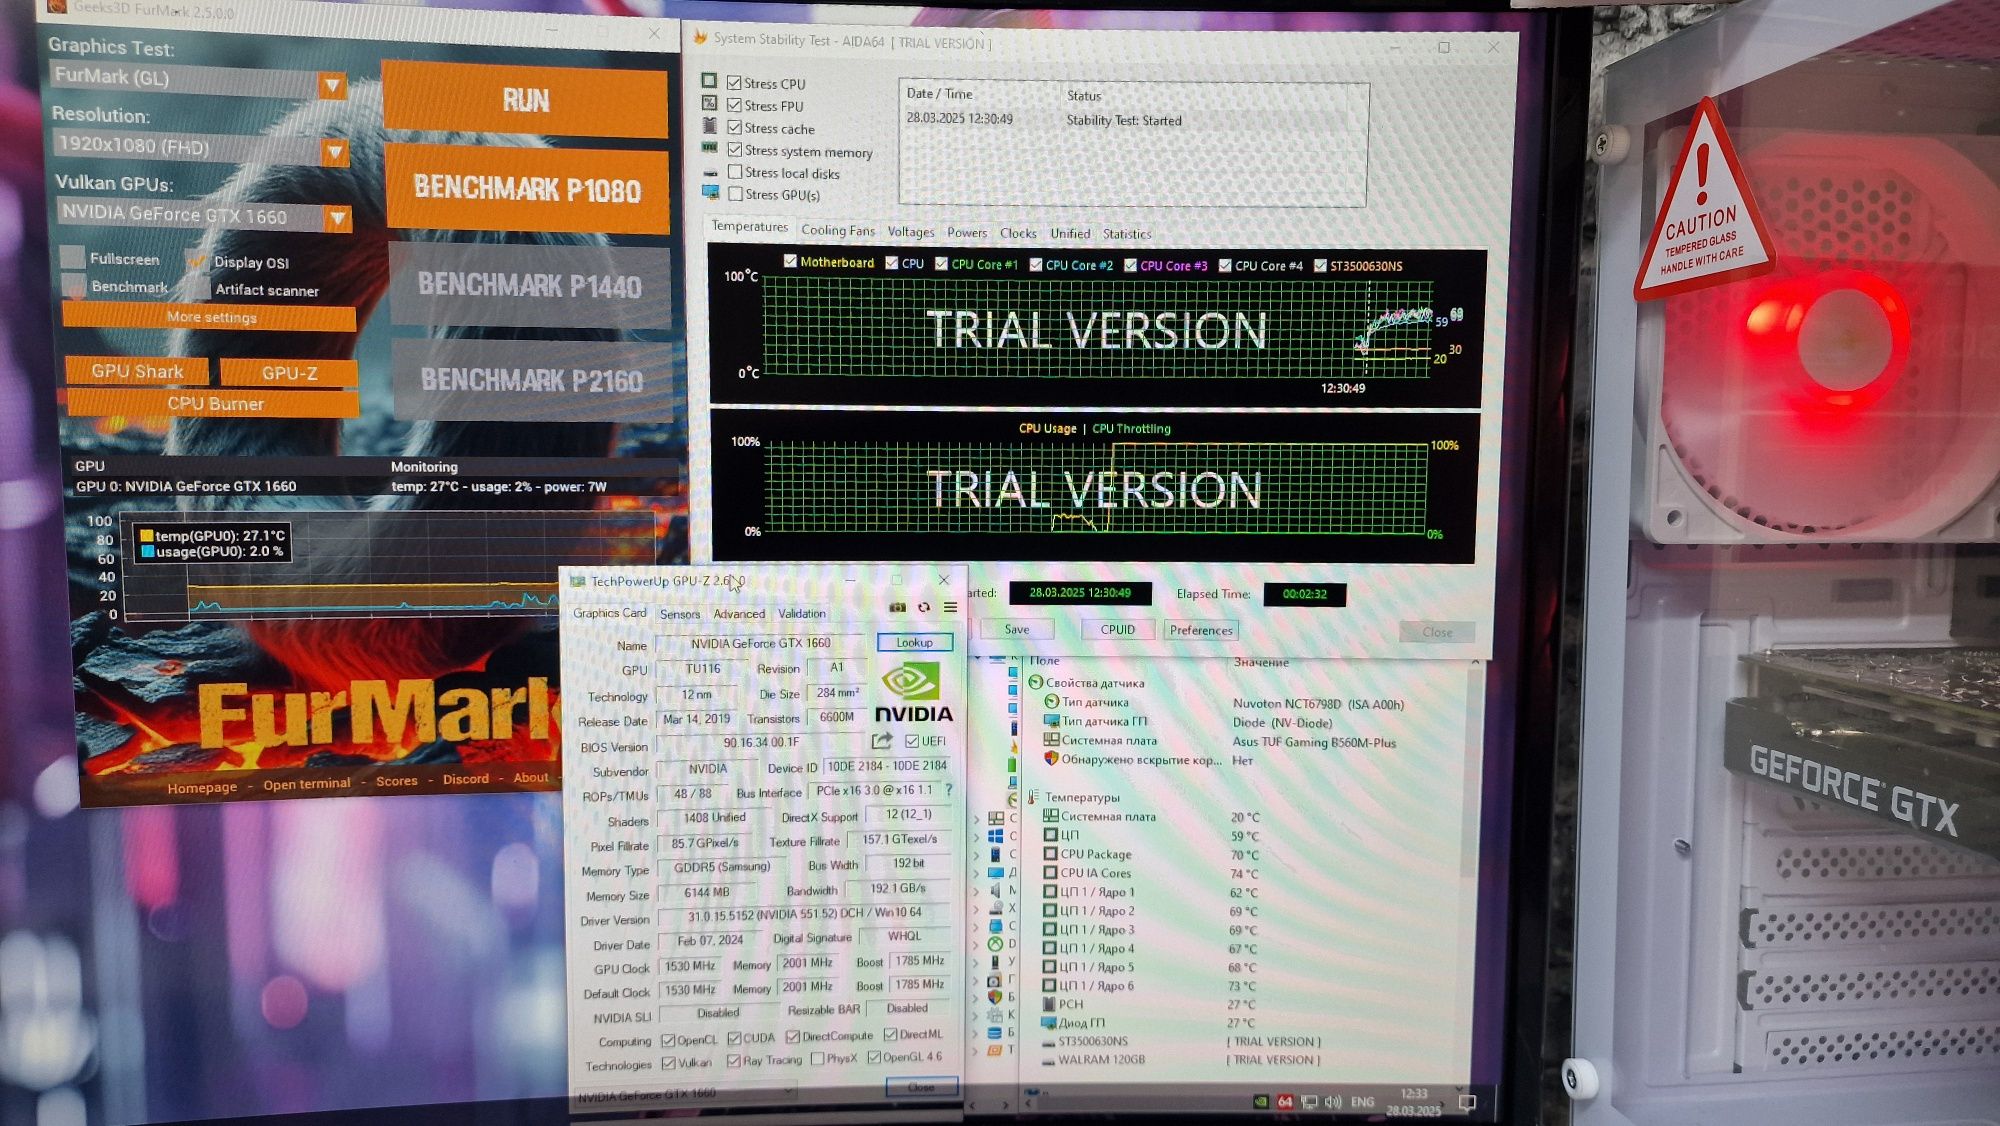The height and width of the screenshot is (1126, 2000).
Task: Click the NVIDIA logo in GPU-Z
Action: 913,693
